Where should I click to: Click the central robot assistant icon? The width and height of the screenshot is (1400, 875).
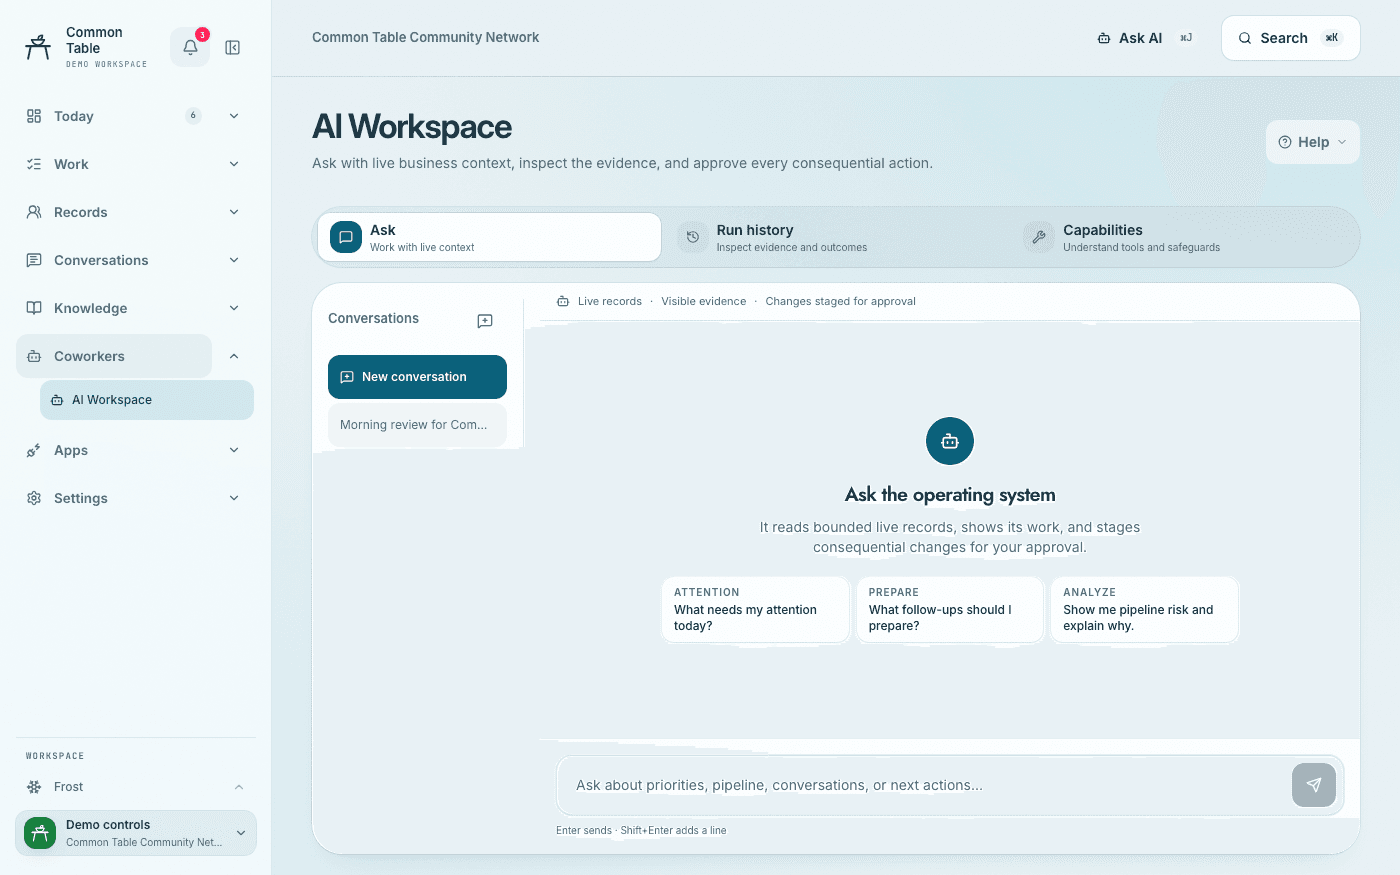click(x=950, y=441)
